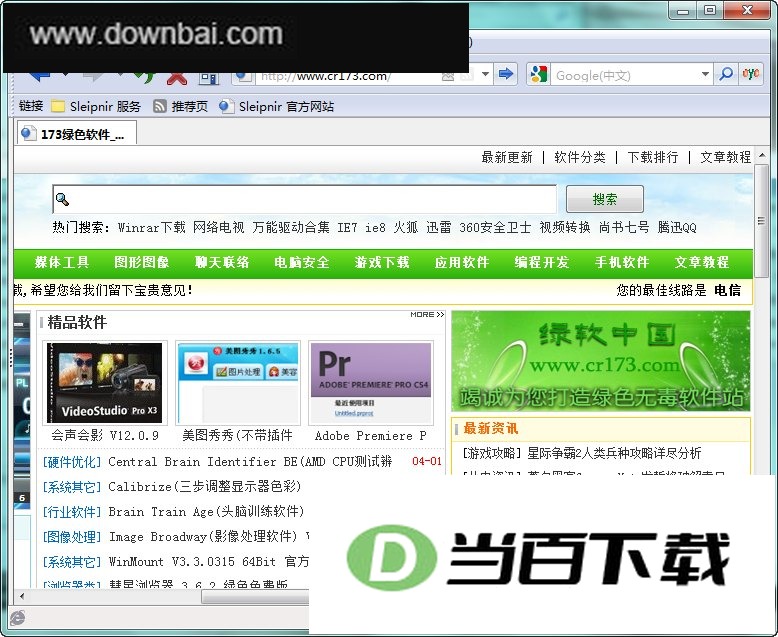Click the 下载排行 link

[x=652, y=157]
